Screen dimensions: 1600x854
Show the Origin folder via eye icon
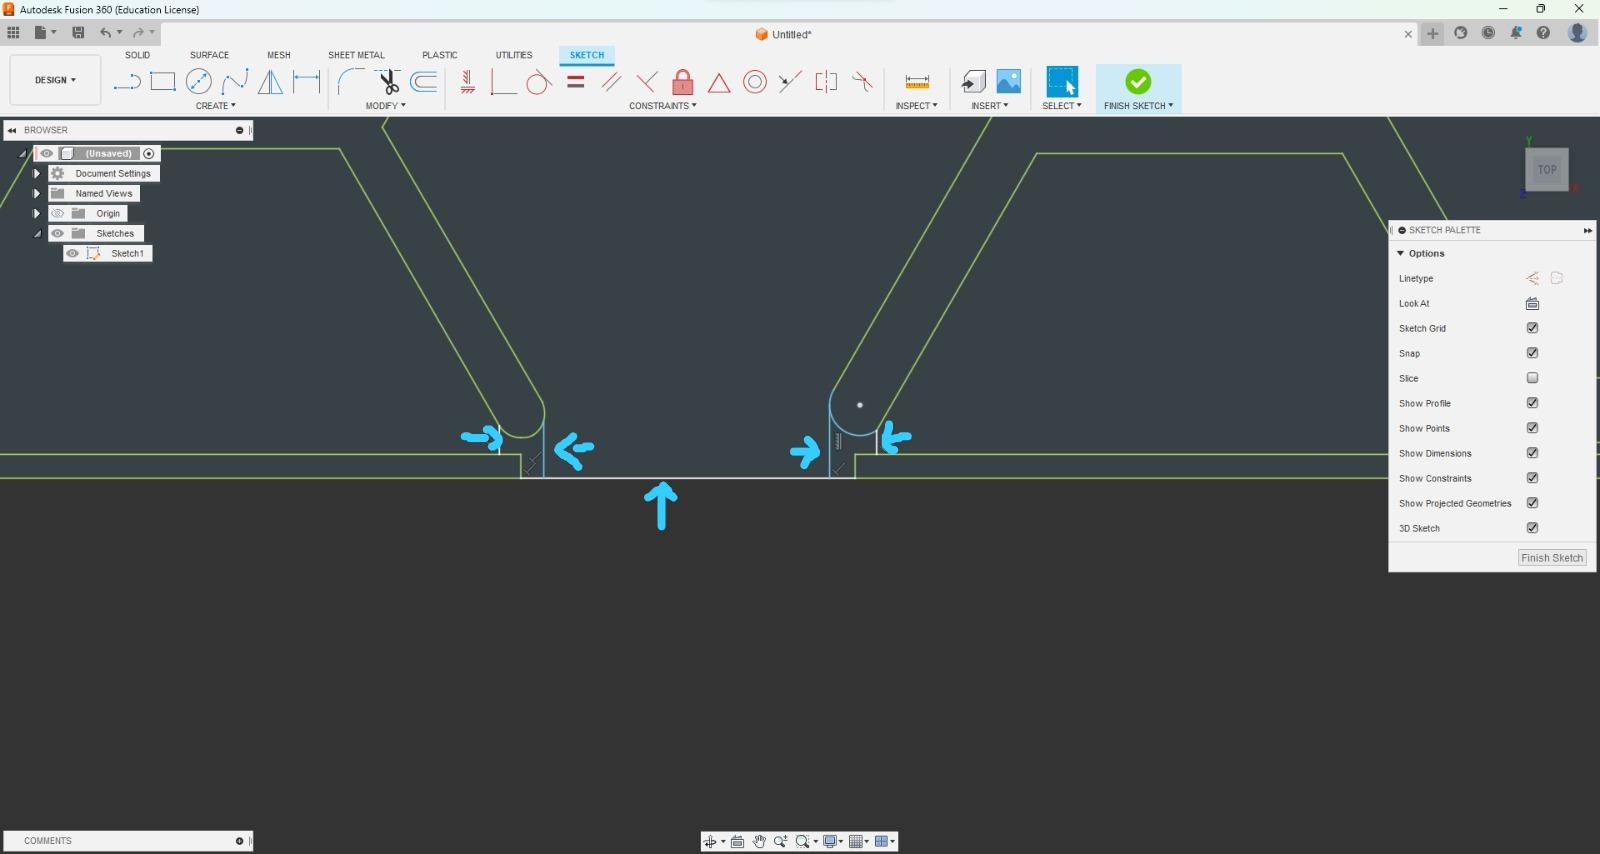(57, 214)
